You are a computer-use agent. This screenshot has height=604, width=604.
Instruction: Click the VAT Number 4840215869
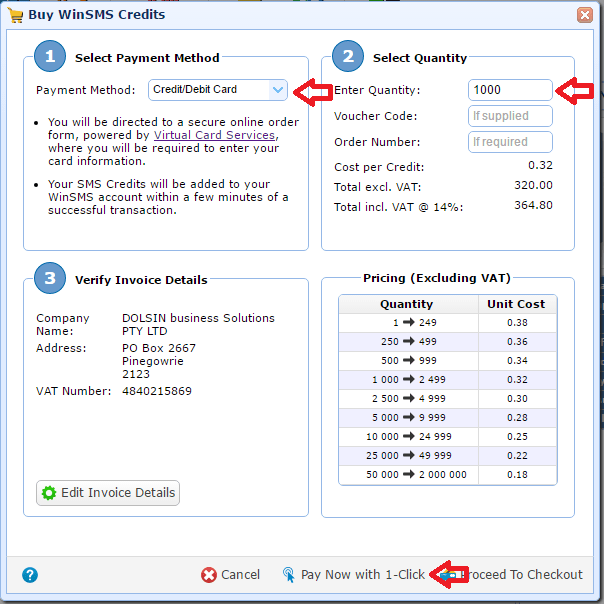point(157,391)
